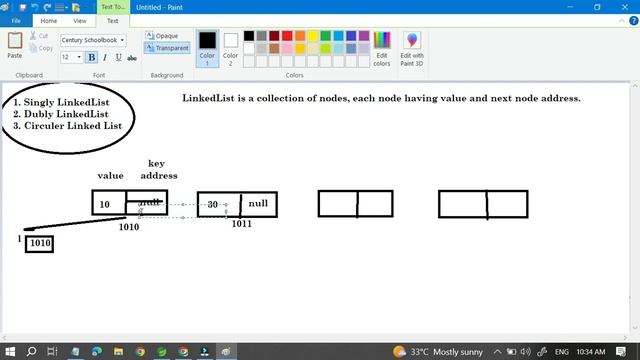Pick the pink color swatch
Image resolution: width=640 pixels, height=360 pixels.
[x=287, y=49]
